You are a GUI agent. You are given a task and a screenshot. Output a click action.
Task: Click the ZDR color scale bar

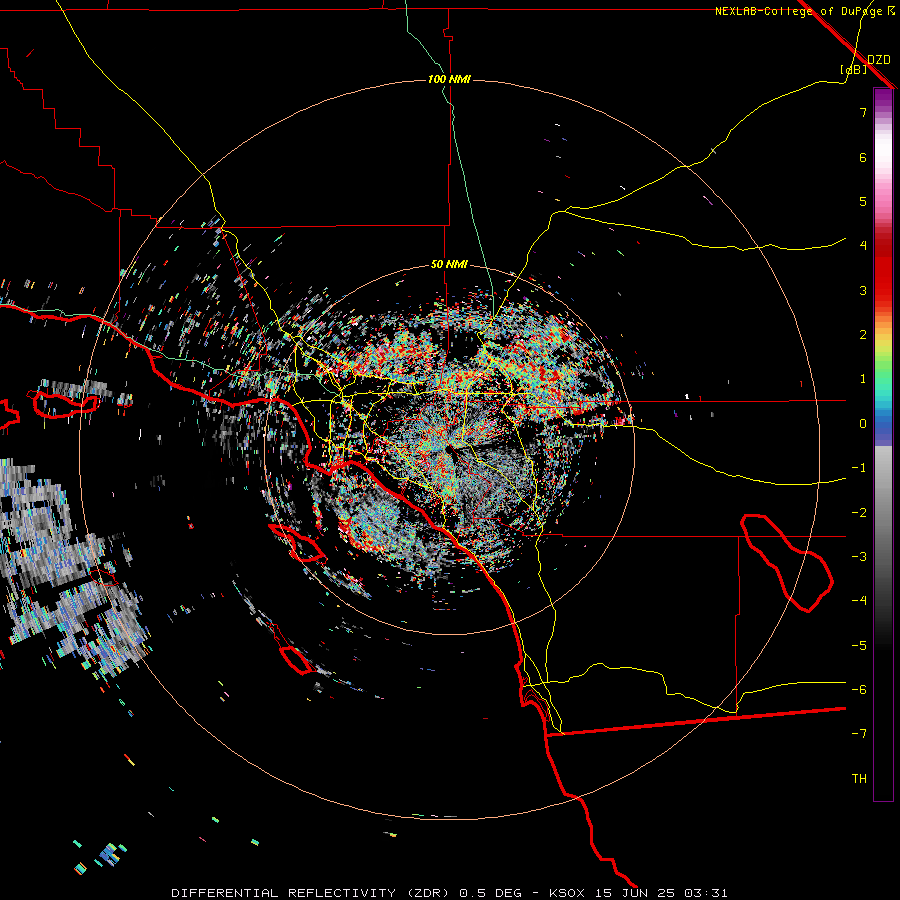[883, 444]
